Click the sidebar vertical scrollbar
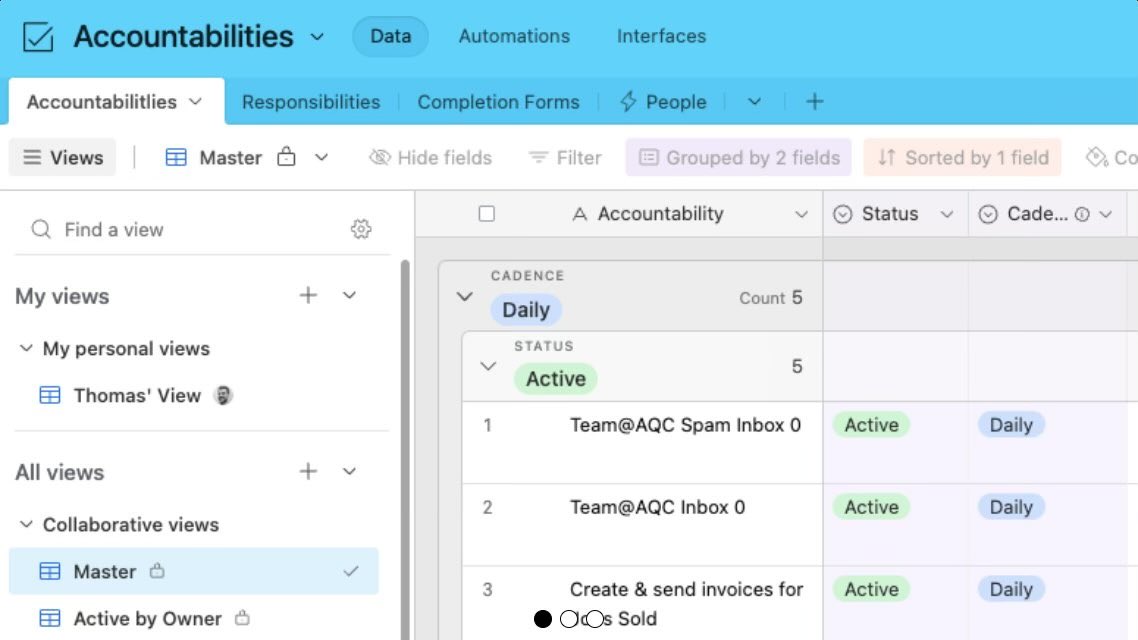This screenshot has width=1138, height=640. (x=405, y=450)
